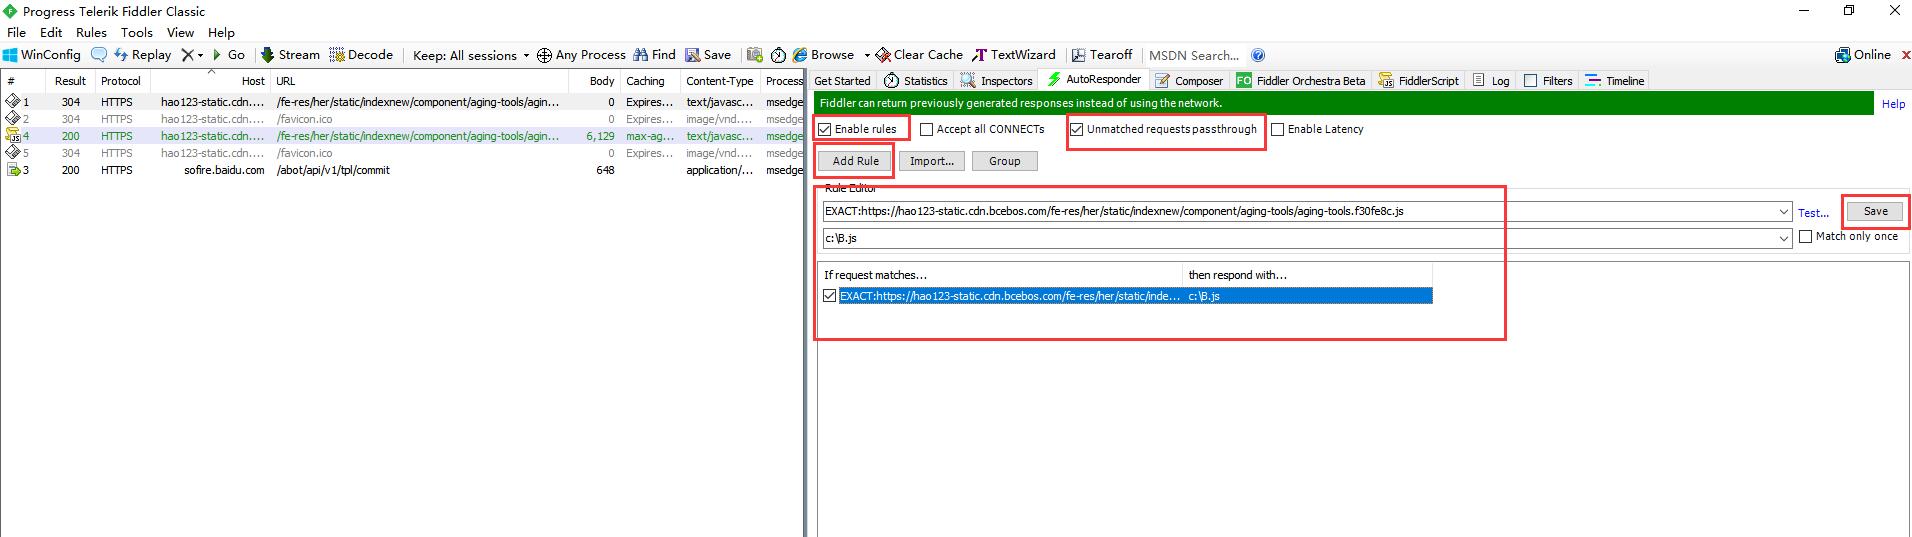Image resolution: width=1912 pixels, height=537 pixels.
Task: Open the Rules menu
Action: (x=91, y=32)
